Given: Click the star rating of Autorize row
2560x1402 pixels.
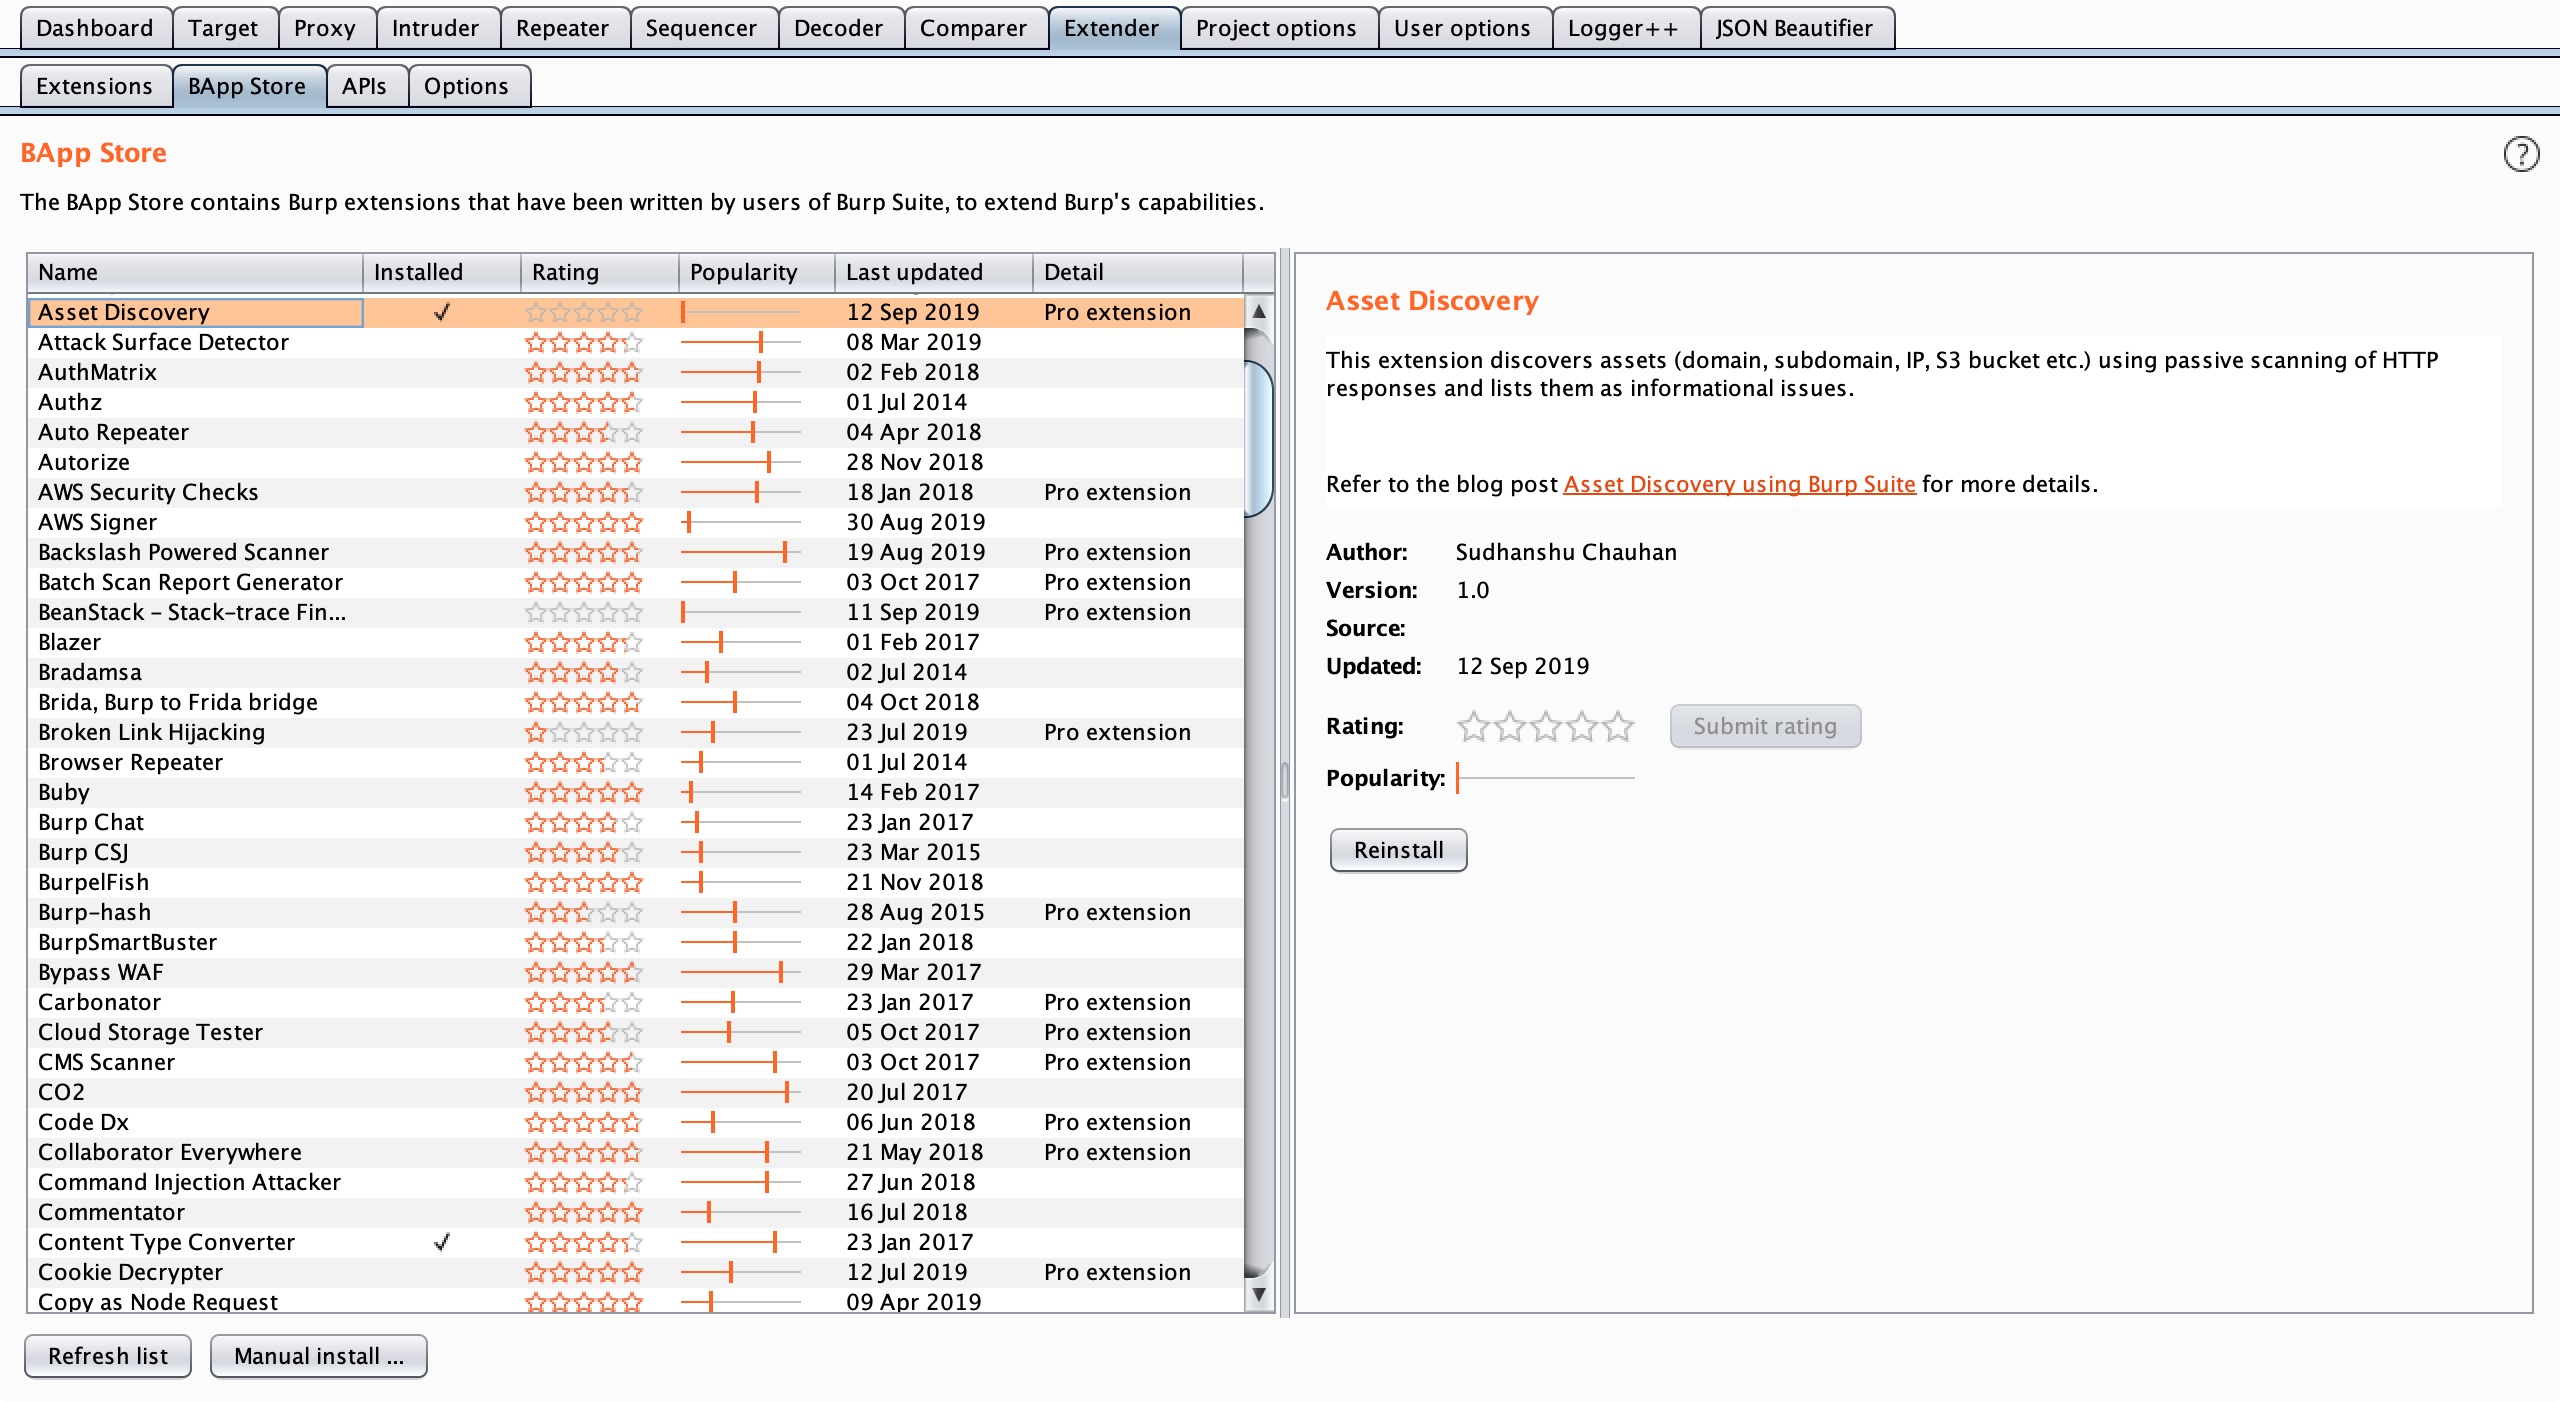Looking at the screenshot, I should [x=584, y=462].
